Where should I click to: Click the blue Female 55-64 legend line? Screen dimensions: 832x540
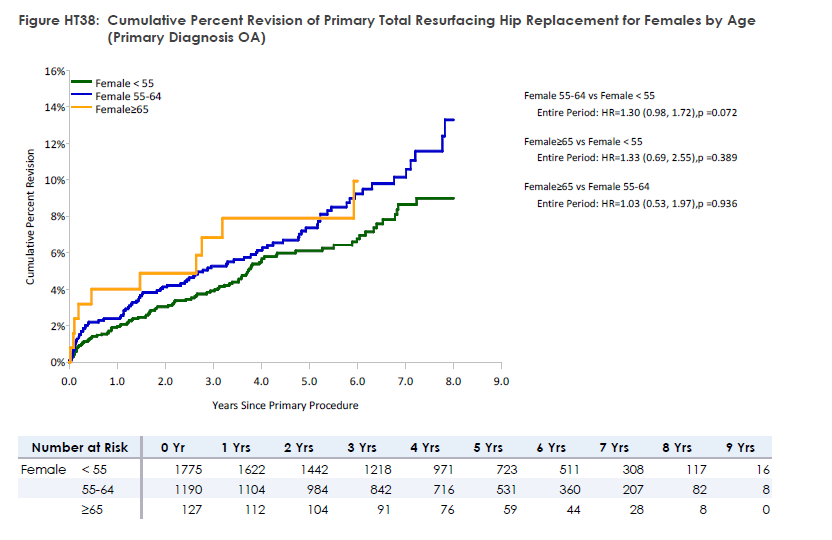(x=82, y=96)
